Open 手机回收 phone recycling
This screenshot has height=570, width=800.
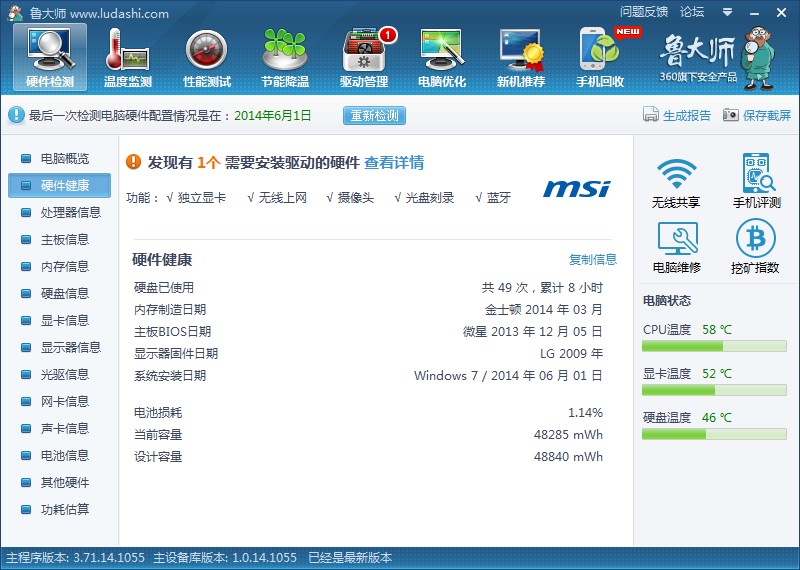pyautogui.click(x=600, y=57)
